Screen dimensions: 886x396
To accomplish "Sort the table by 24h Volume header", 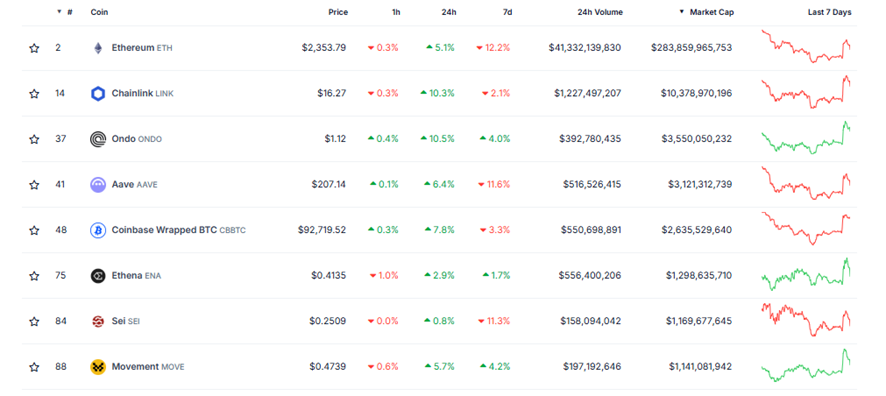I will pyautogui.click(x=600, y=12).
